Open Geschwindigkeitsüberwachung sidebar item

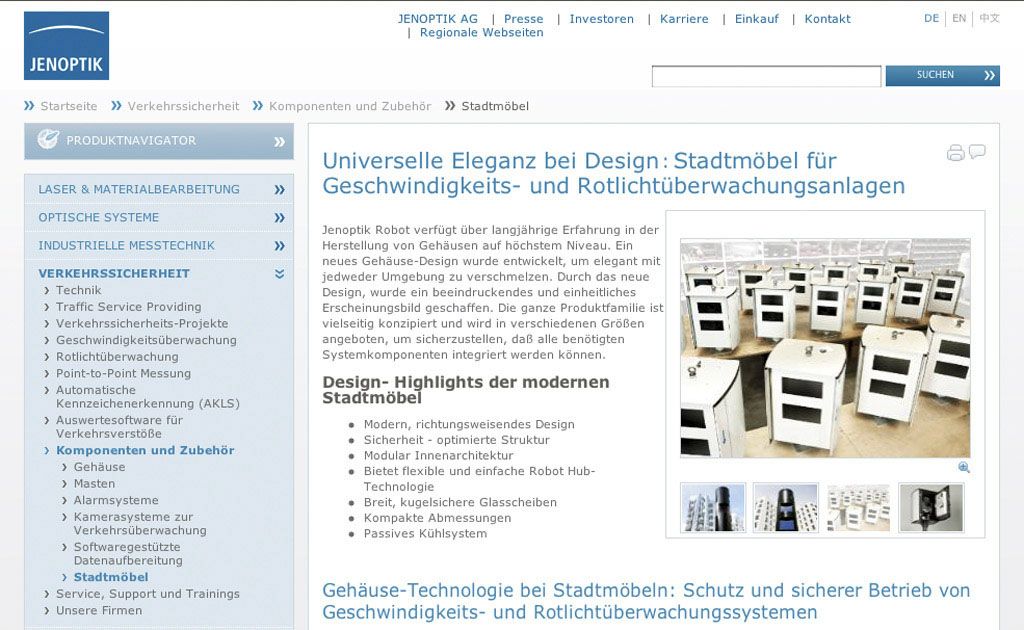(x=146, y=340)
